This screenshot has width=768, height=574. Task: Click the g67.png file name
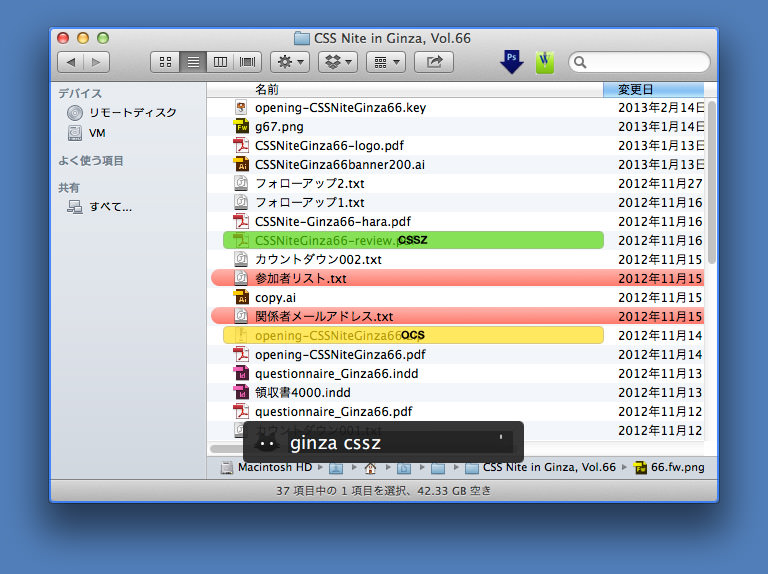tap(279, 127)
